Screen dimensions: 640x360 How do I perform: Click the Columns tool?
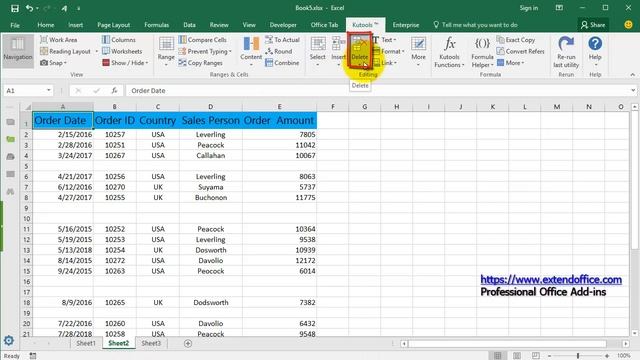(x=118, y=40)
